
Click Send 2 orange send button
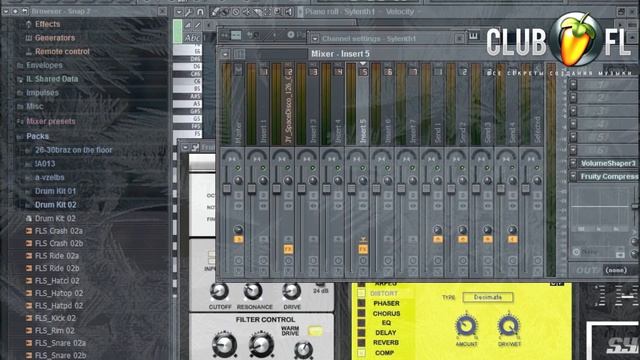point(462,240)
